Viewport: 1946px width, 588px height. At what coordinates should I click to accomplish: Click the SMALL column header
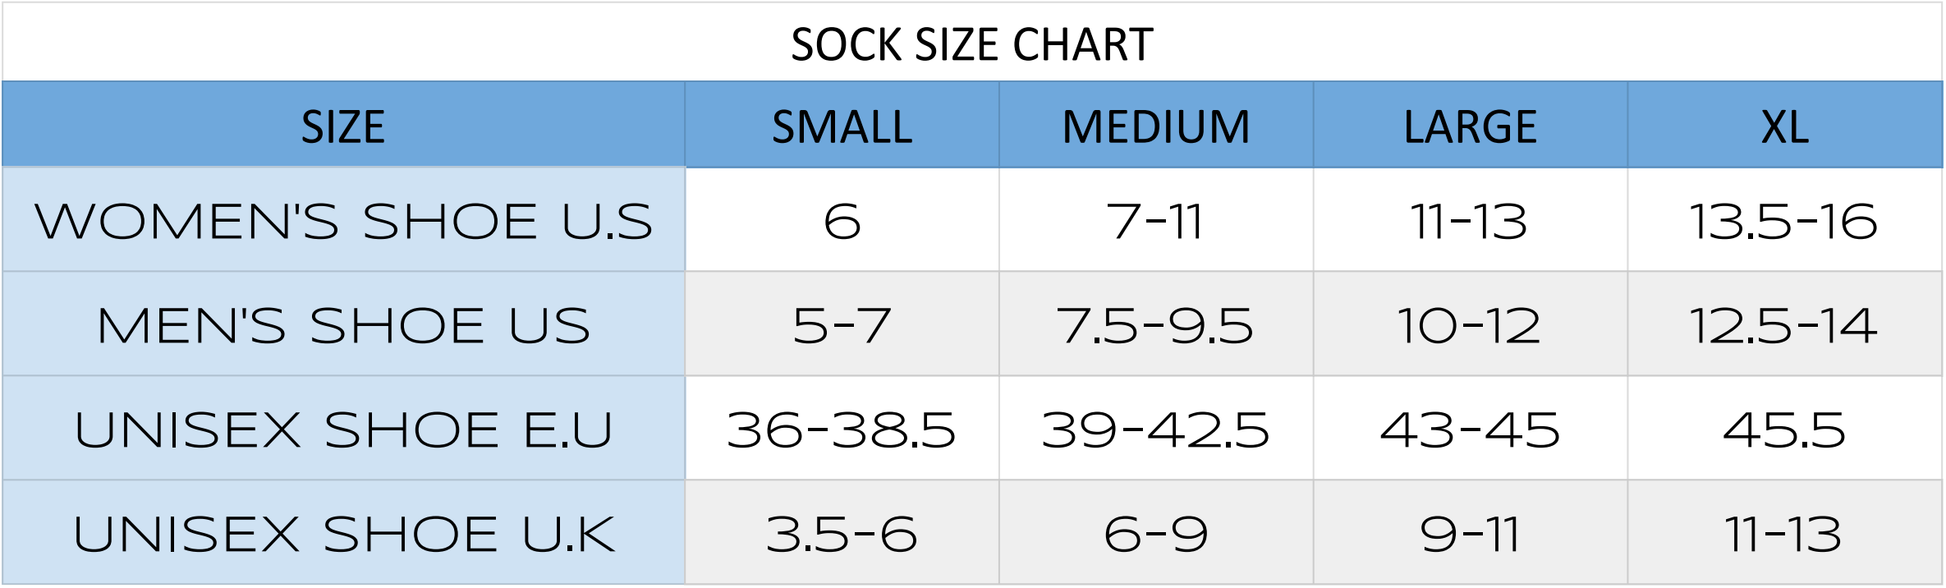pyautogui.click(x=842, y=127)
